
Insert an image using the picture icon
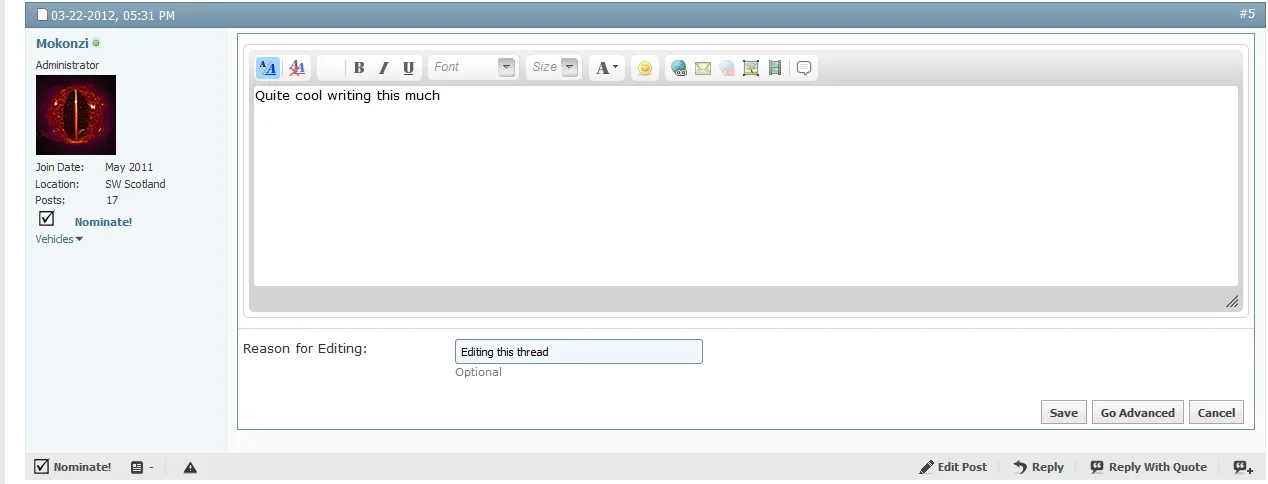751,68
